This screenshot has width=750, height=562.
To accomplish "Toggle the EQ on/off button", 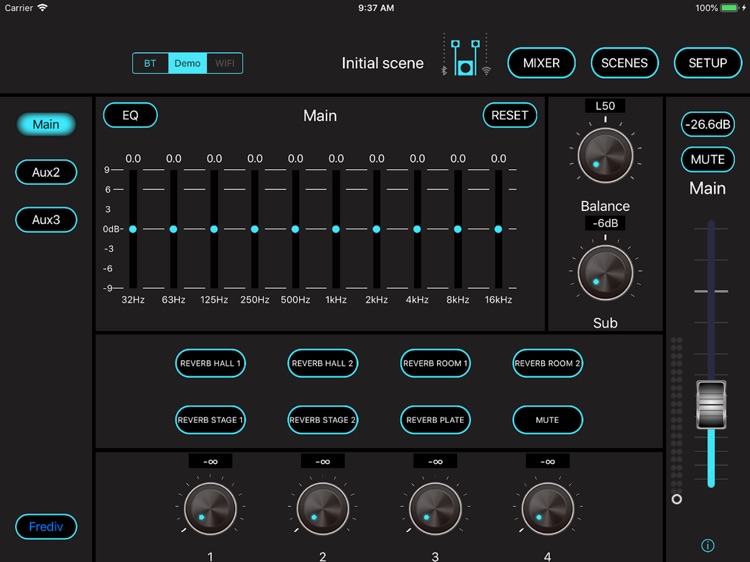I will point(130,115).
